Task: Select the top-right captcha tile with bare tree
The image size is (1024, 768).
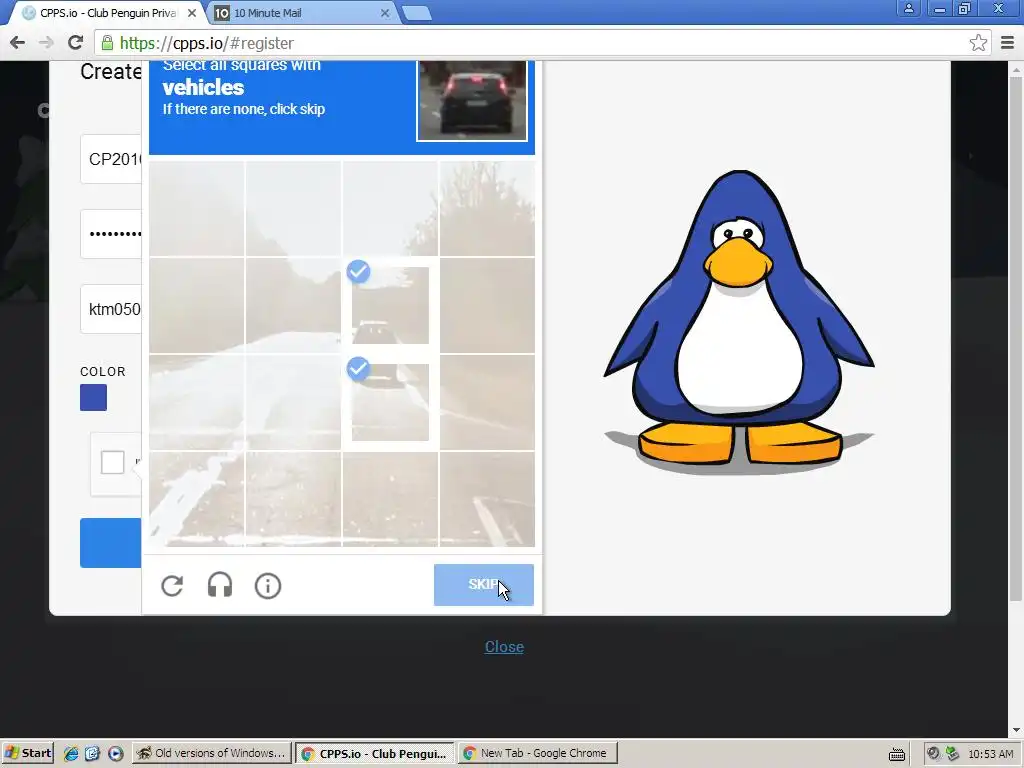Action: [487, 209]
